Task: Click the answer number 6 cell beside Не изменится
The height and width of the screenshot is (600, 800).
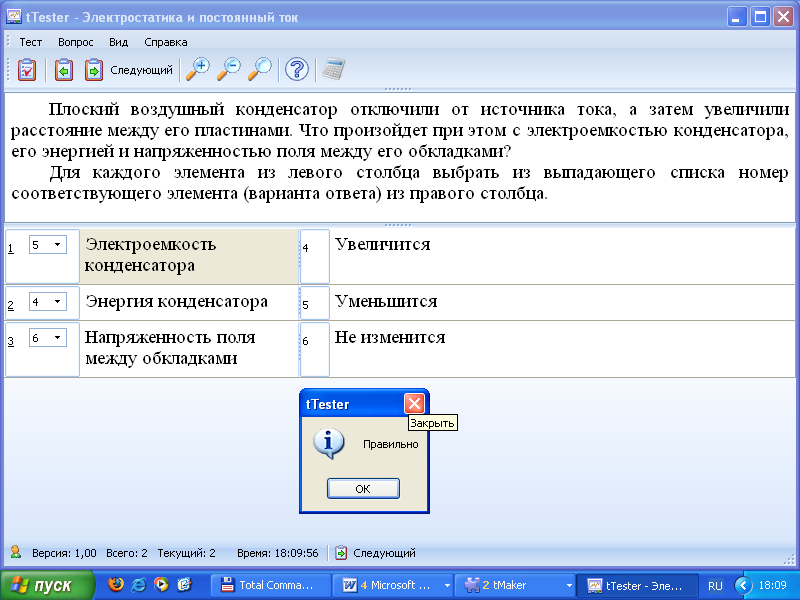Action: pyautogui.click(x=315, y=349)
